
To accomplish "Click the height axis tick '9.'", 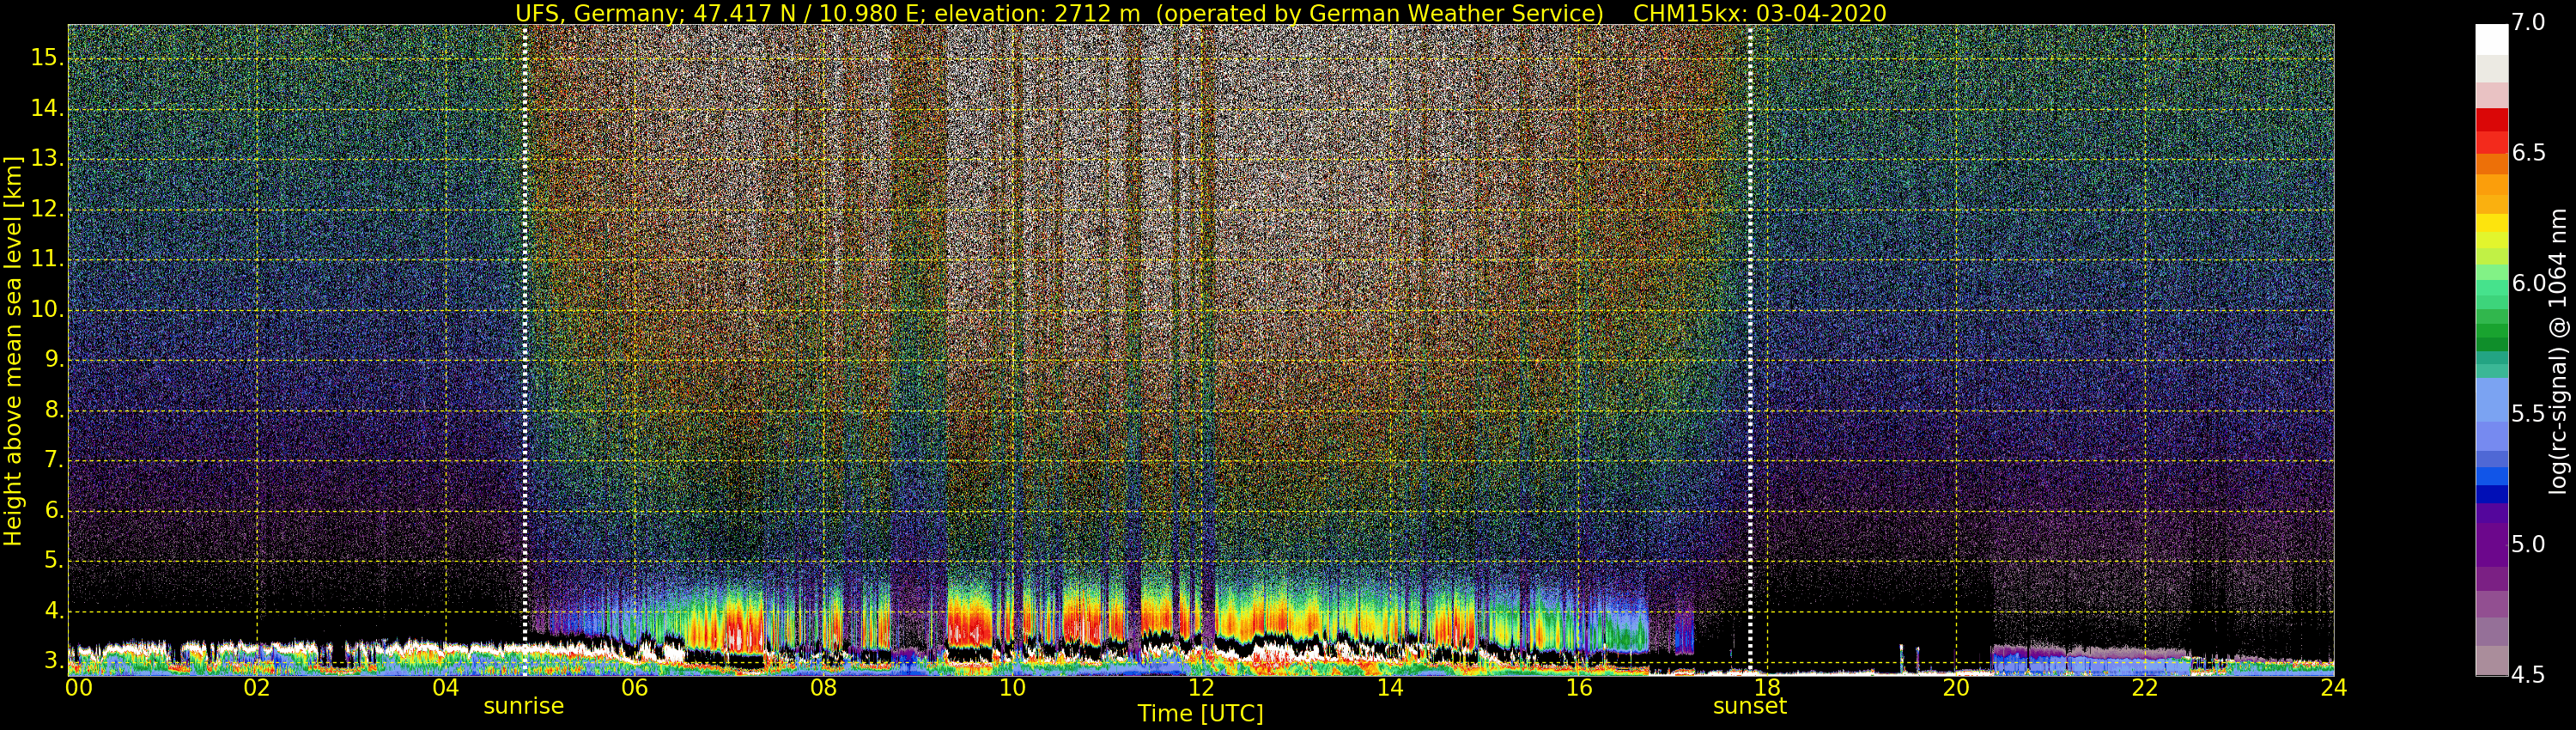I will (x=53, y=360).
